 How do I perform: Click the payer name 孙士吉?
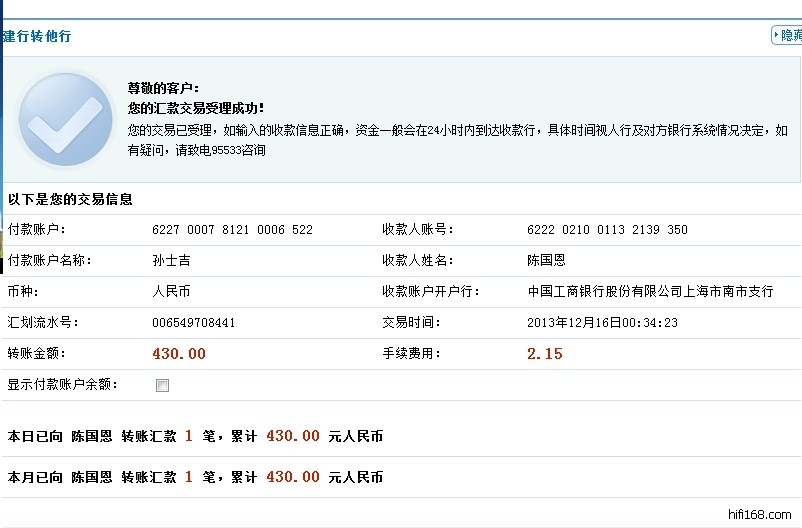(171, 261)
